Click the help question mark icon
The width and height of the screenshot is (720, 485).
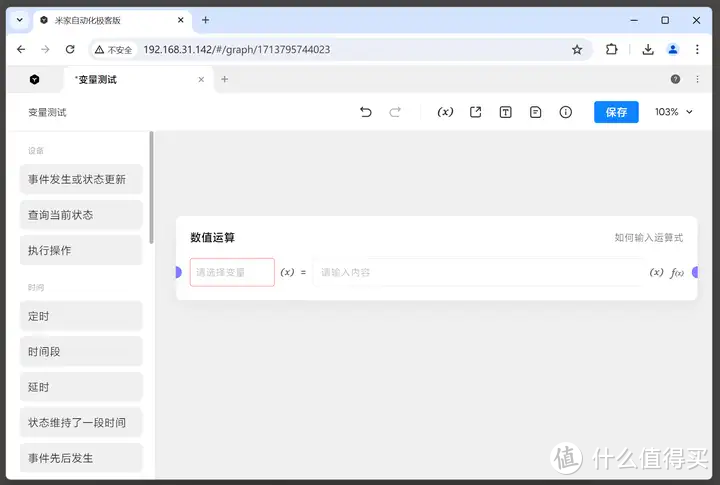[675, 79]
